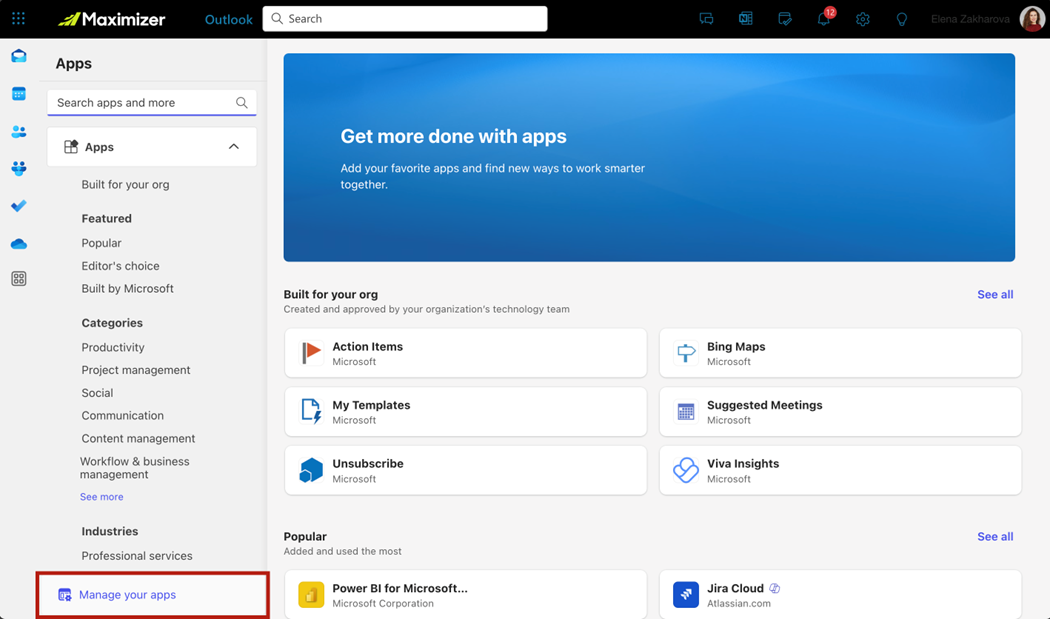Open the More apps grid icon
Screen dimensions: 1050x619
[x=19, y=279]
